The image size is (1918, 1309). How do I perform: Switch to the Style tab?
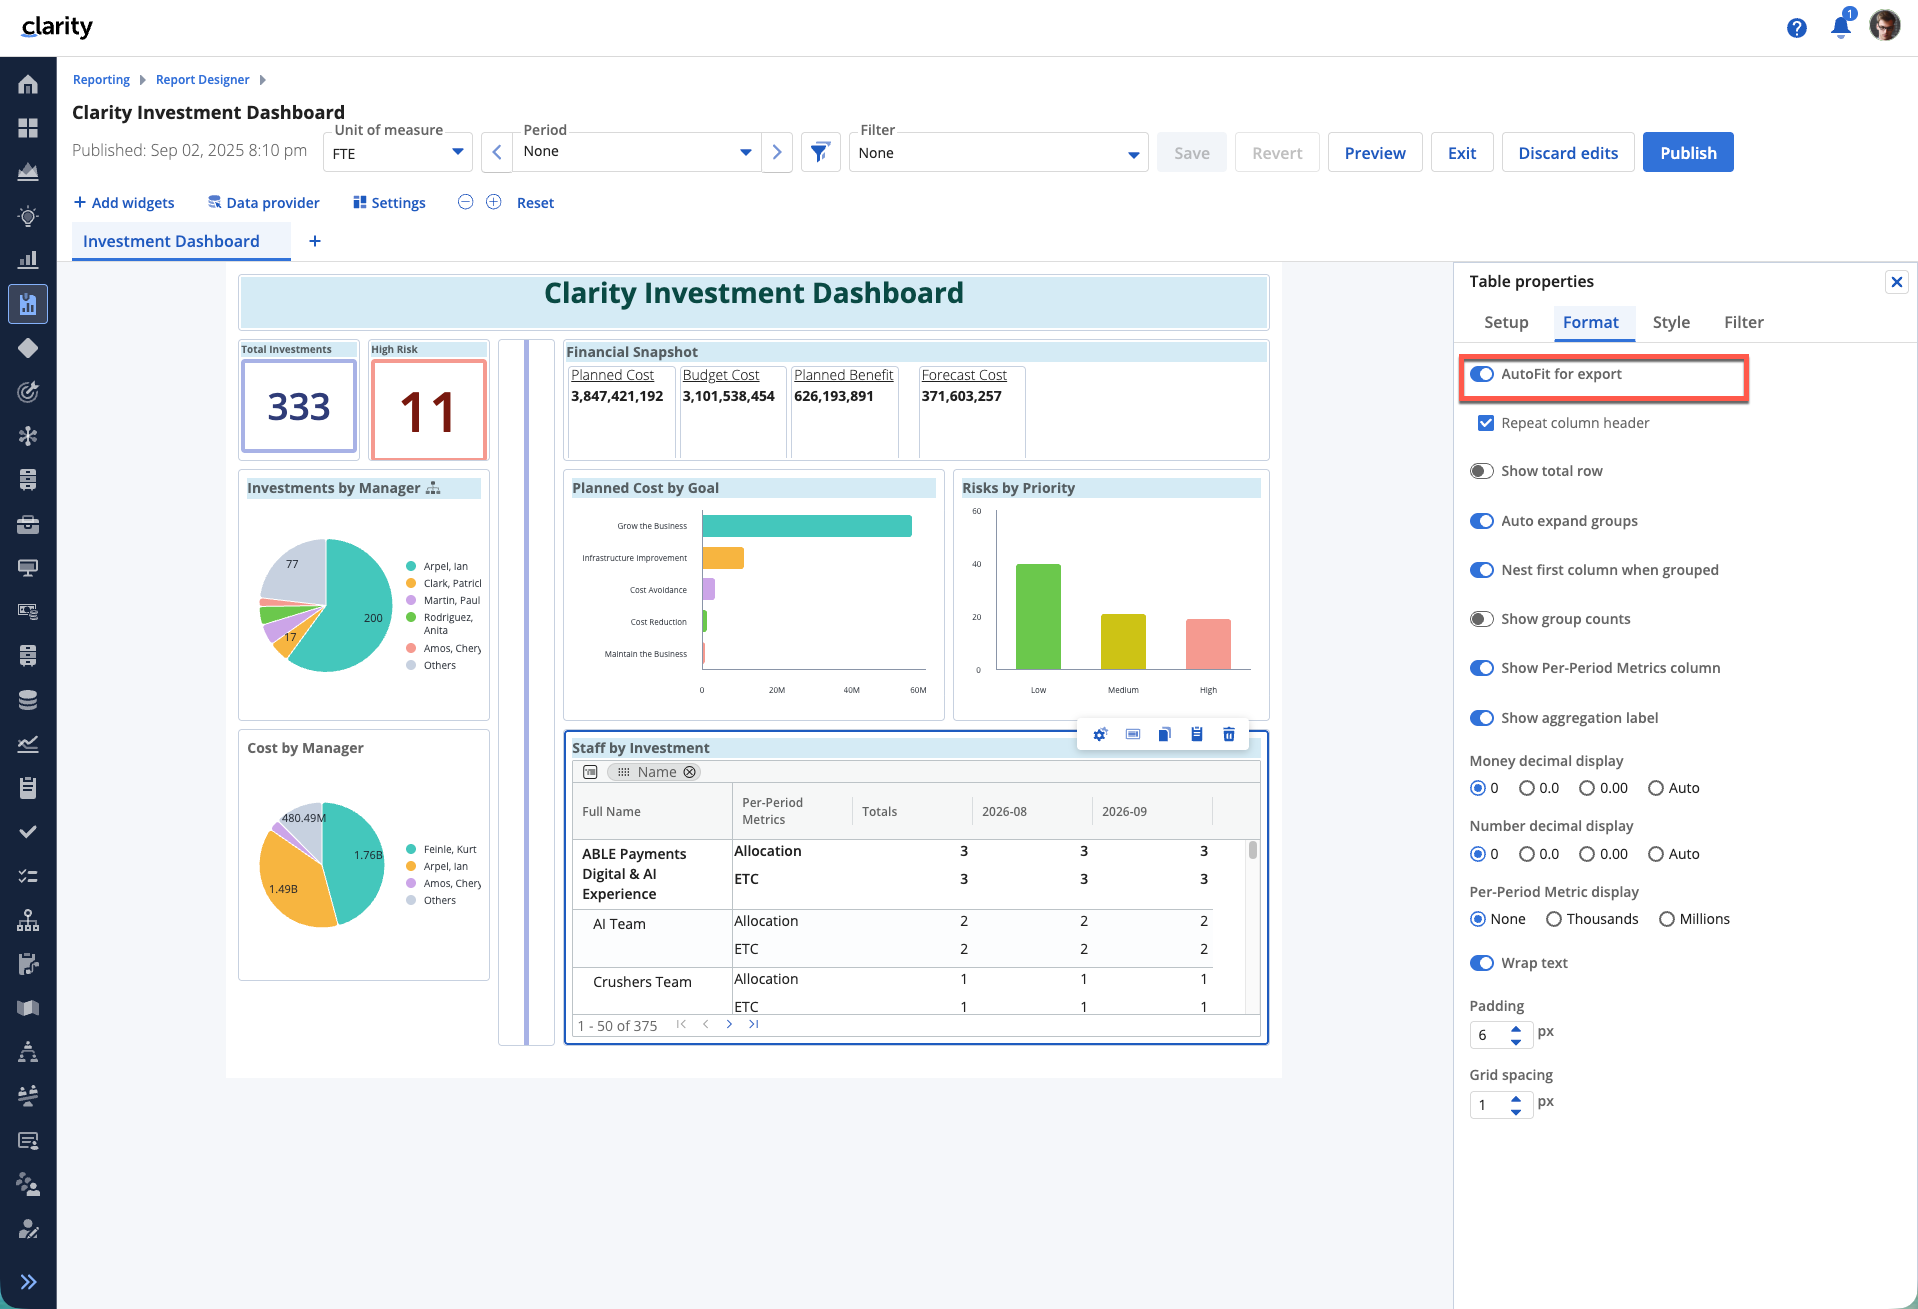pos(1671,322)
